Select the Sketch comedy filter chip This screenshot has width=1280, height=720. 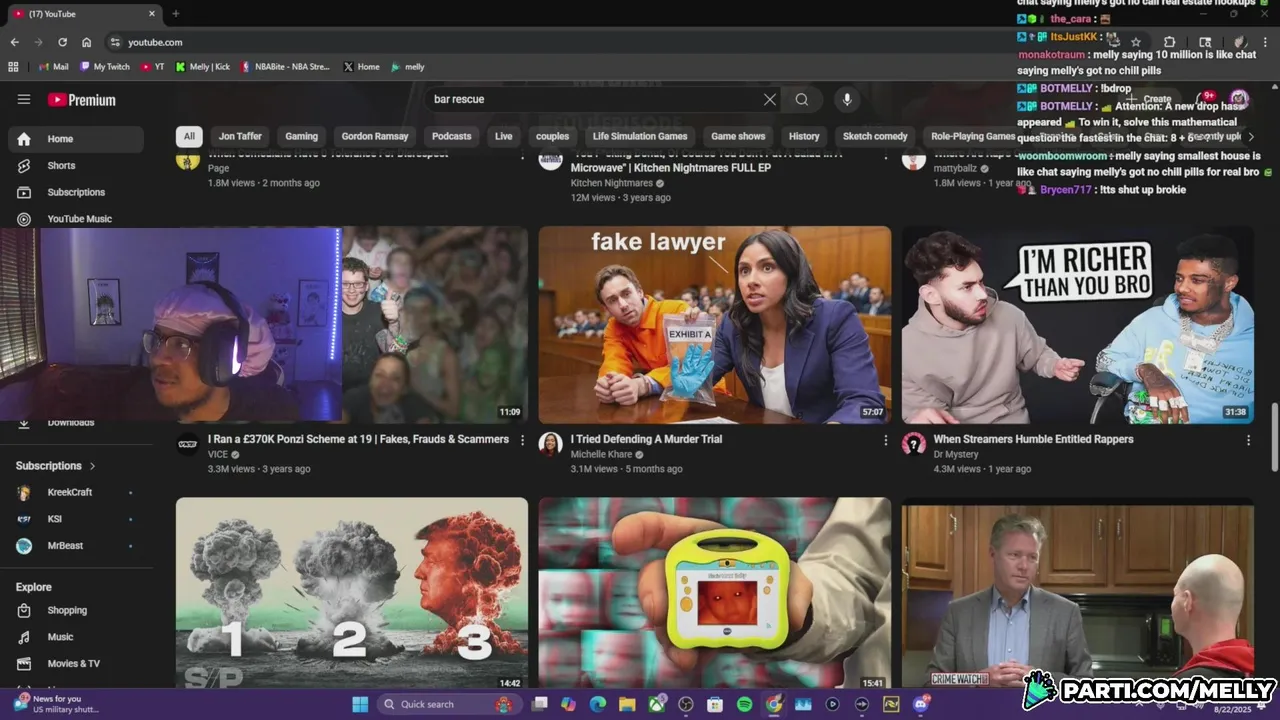click(875, 137)
